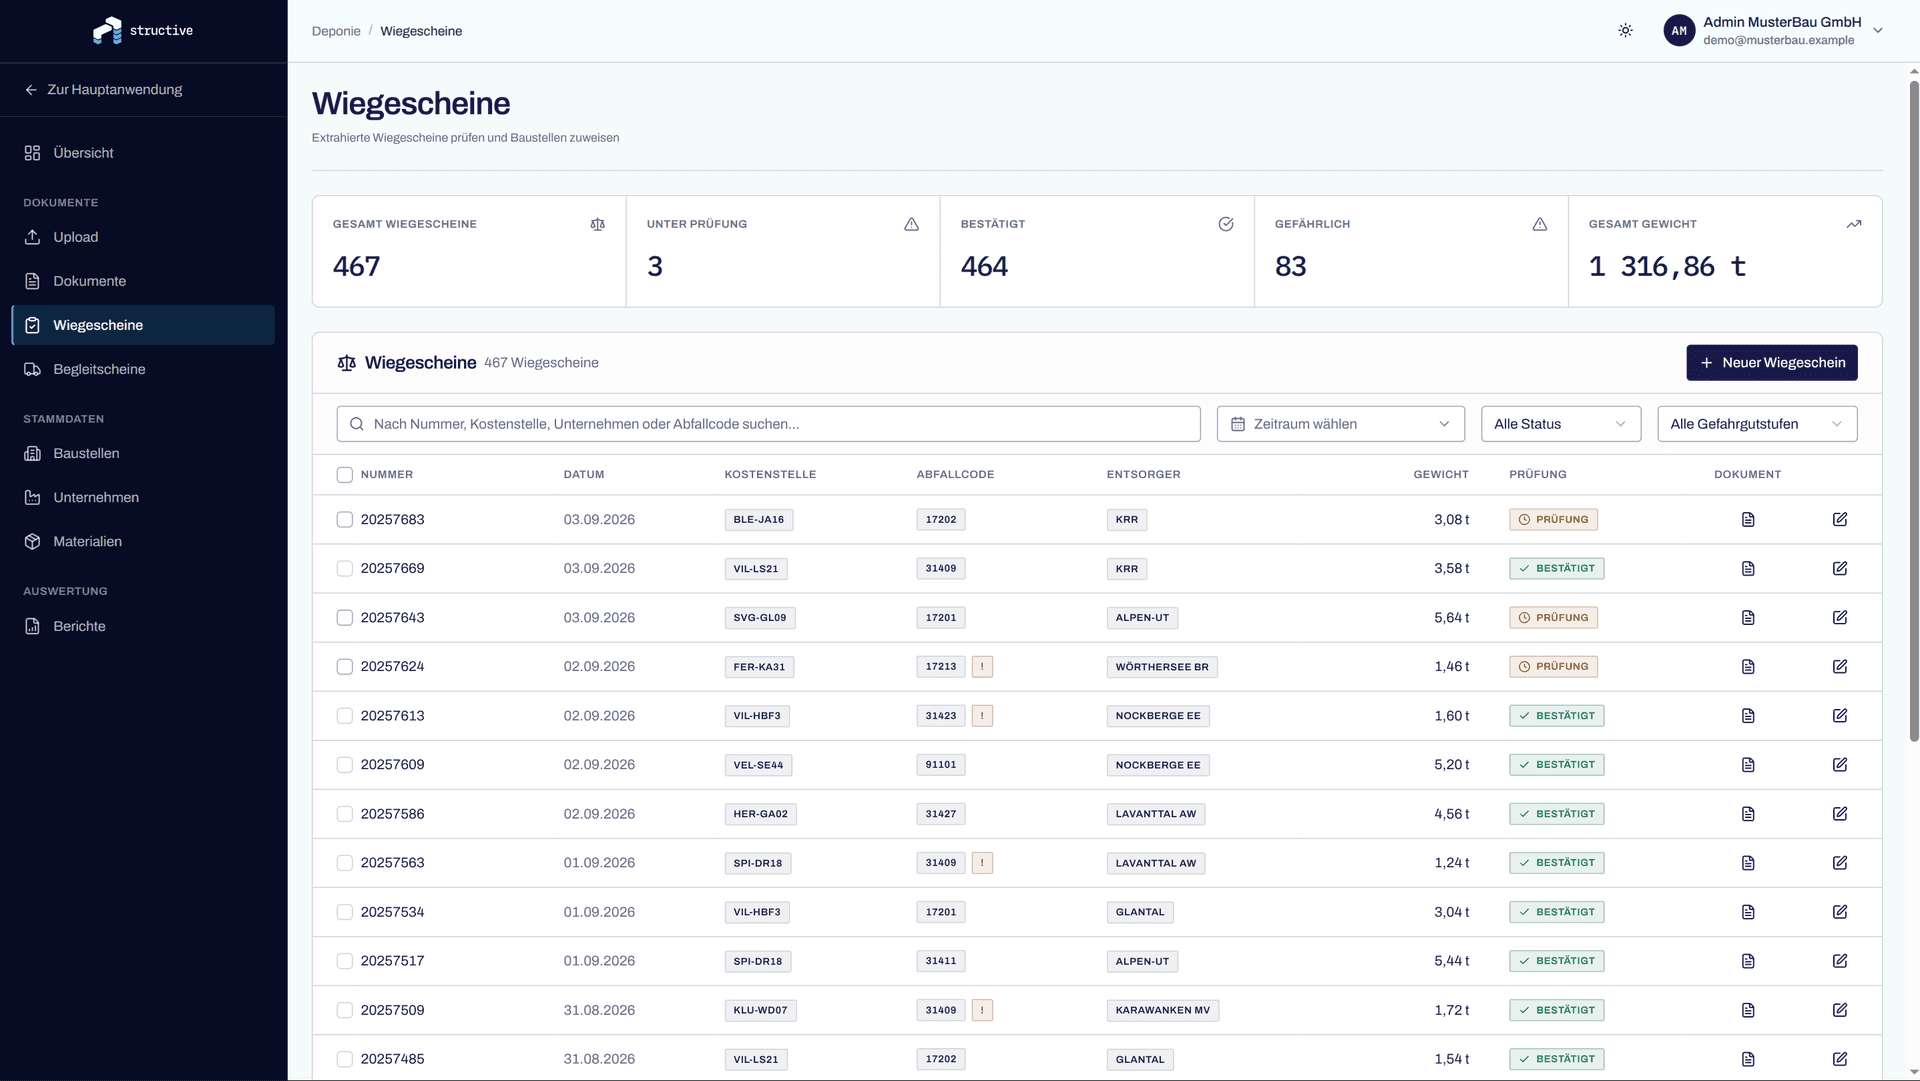Click warning badge in row 20257563

(982, 863)
